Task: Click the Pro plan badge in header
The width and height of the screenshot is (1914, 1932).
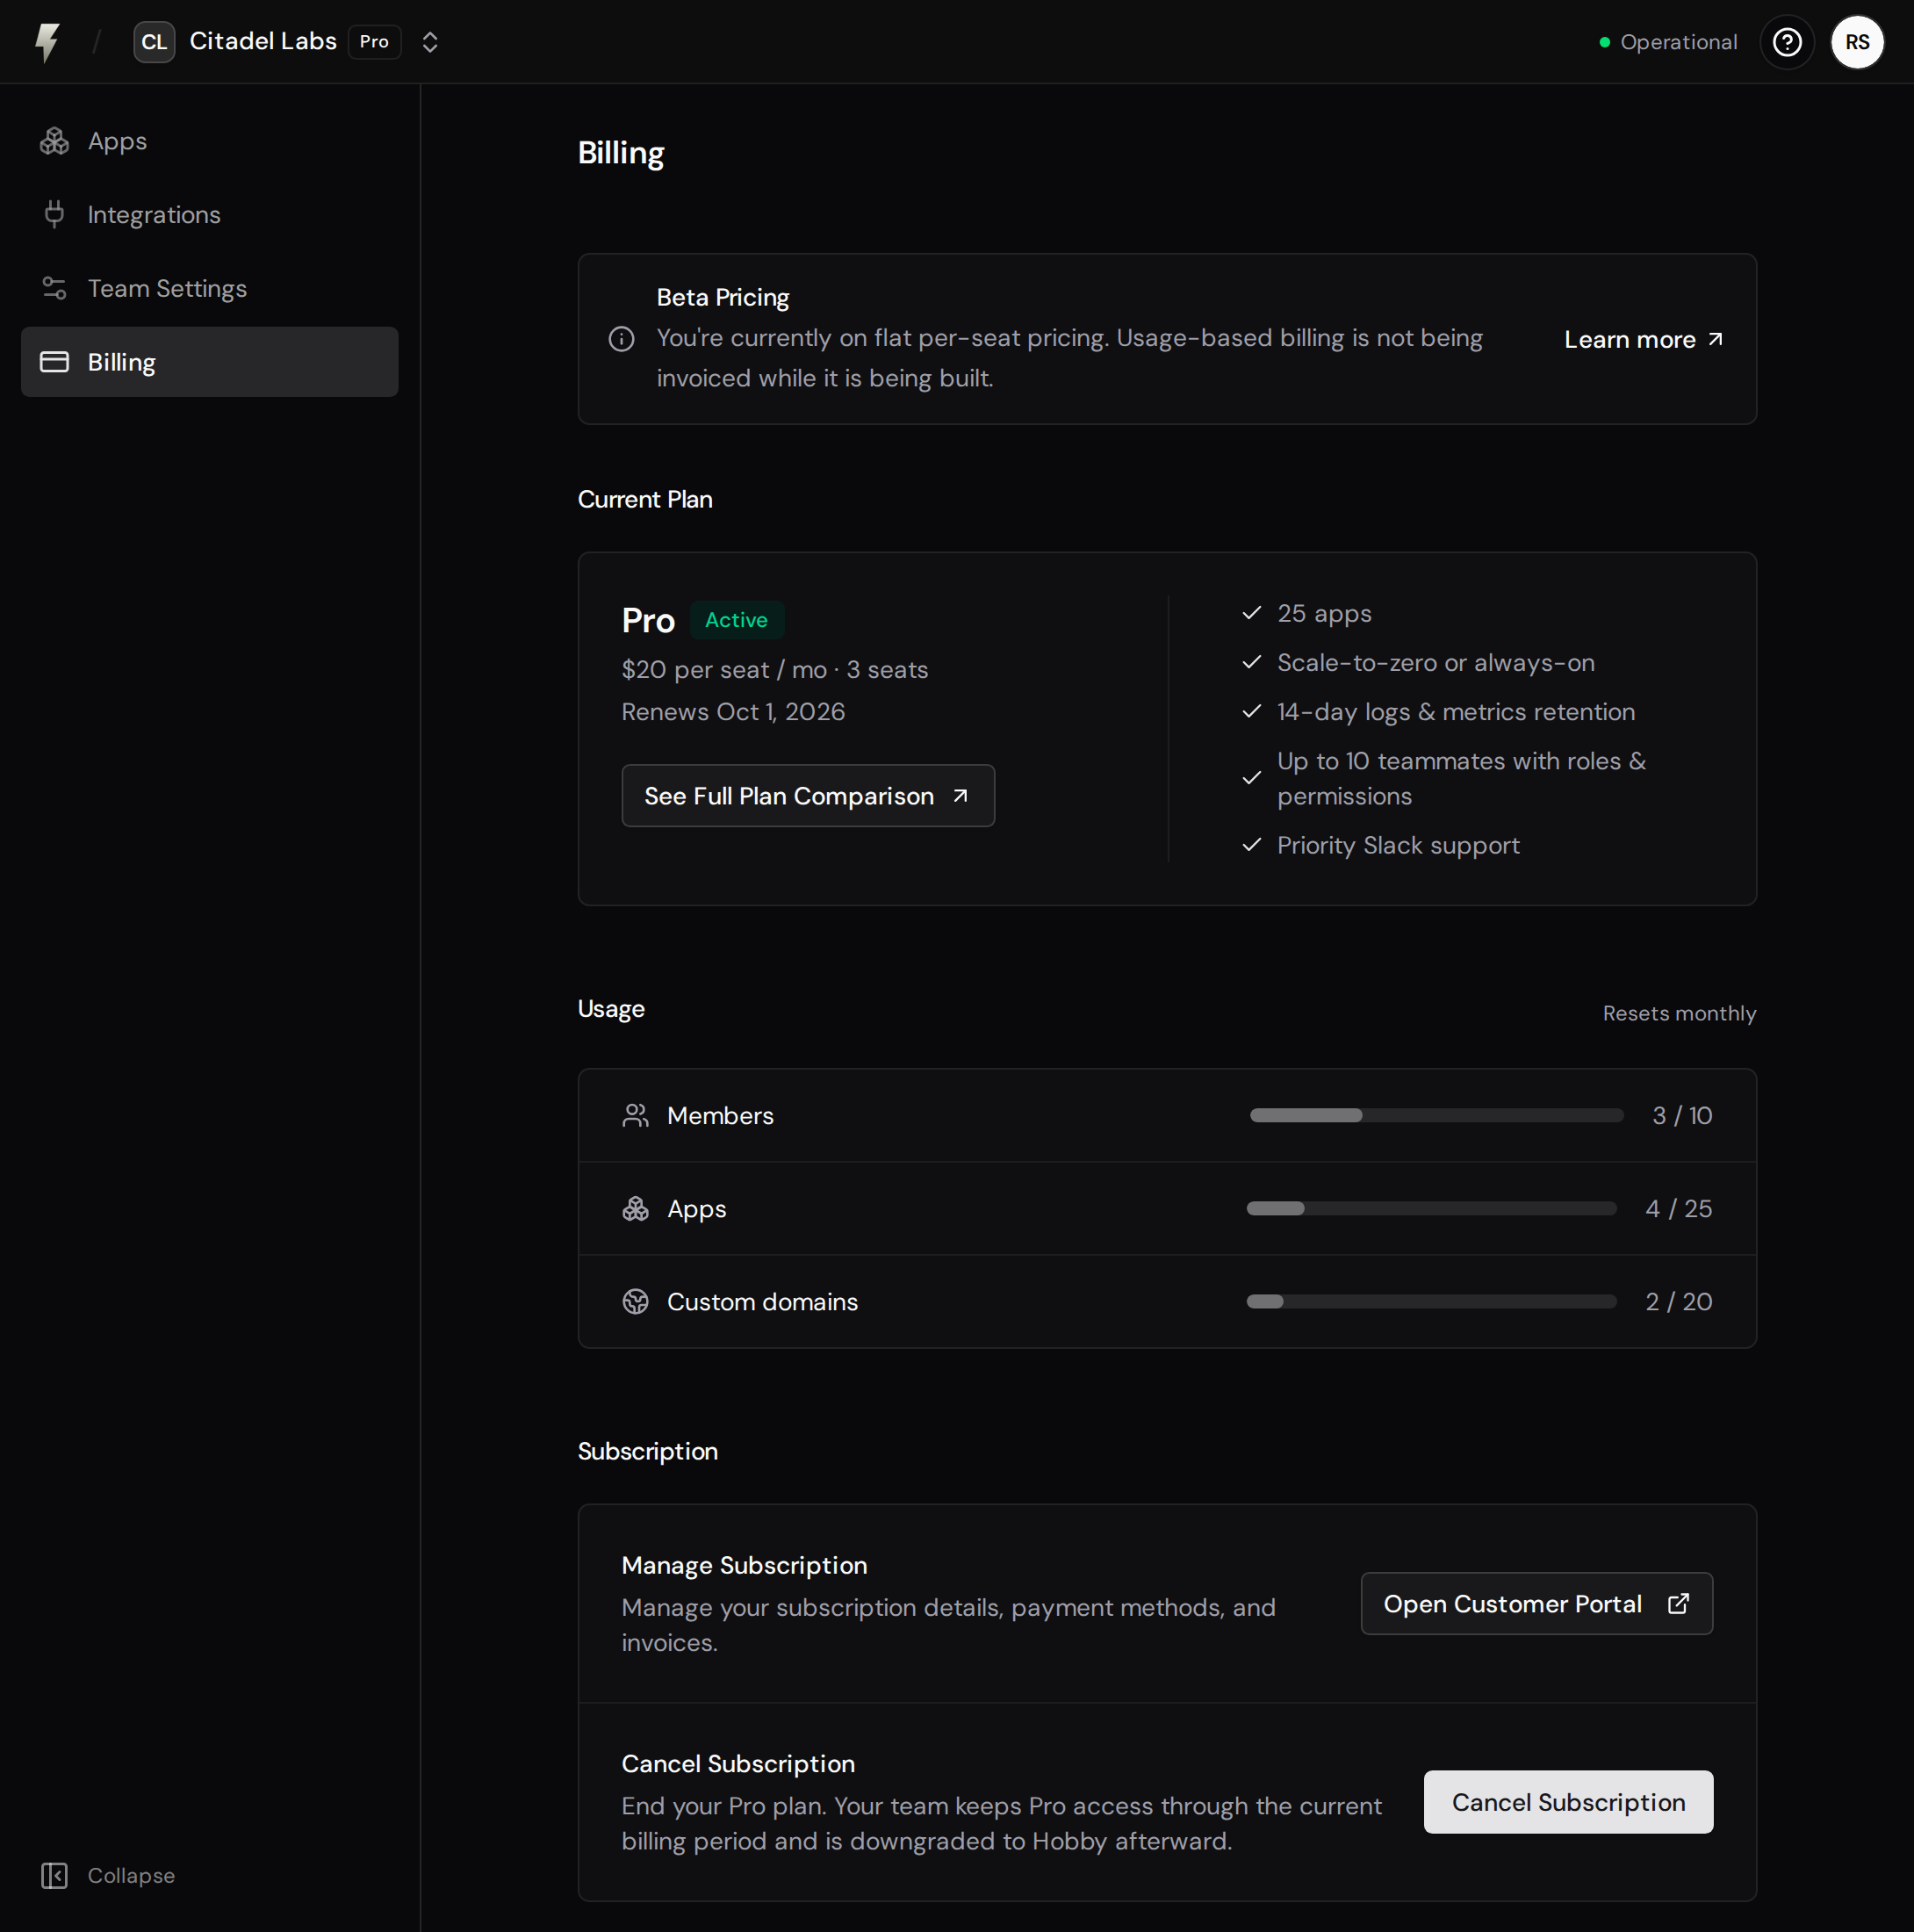Action: 374,42
